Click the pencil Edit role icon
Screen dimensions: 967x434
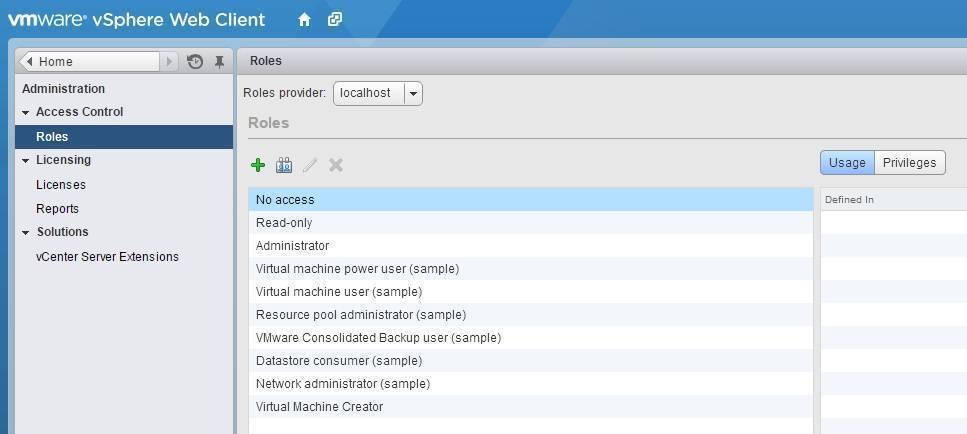tap(310, 165)
